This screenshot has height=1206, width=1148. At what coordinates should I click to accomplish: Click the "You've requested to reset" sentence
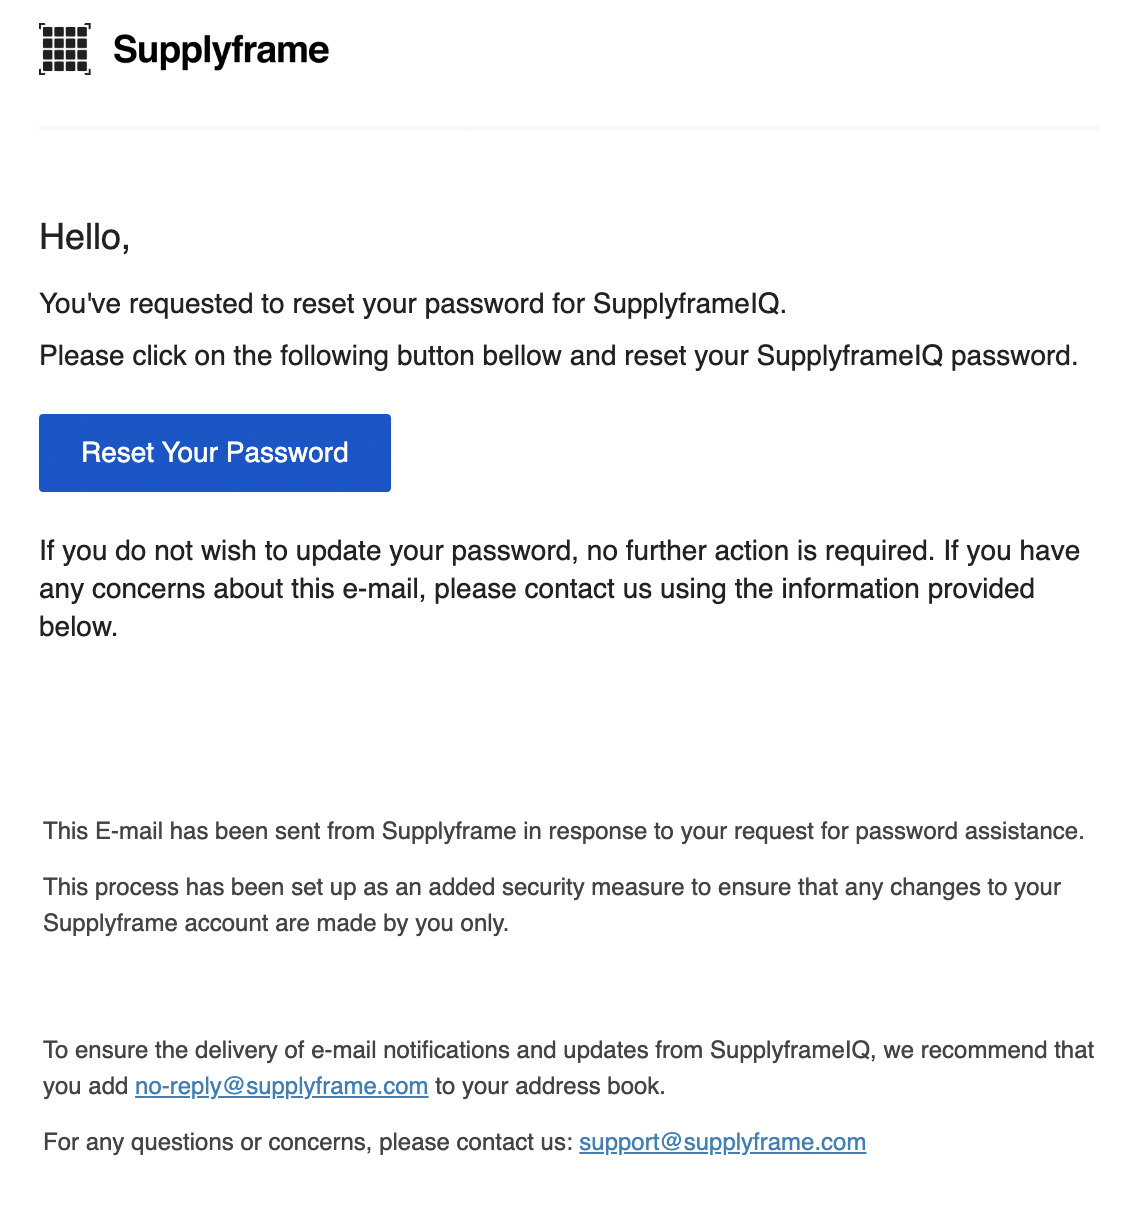pyautogui.click(x=300, y=304)
